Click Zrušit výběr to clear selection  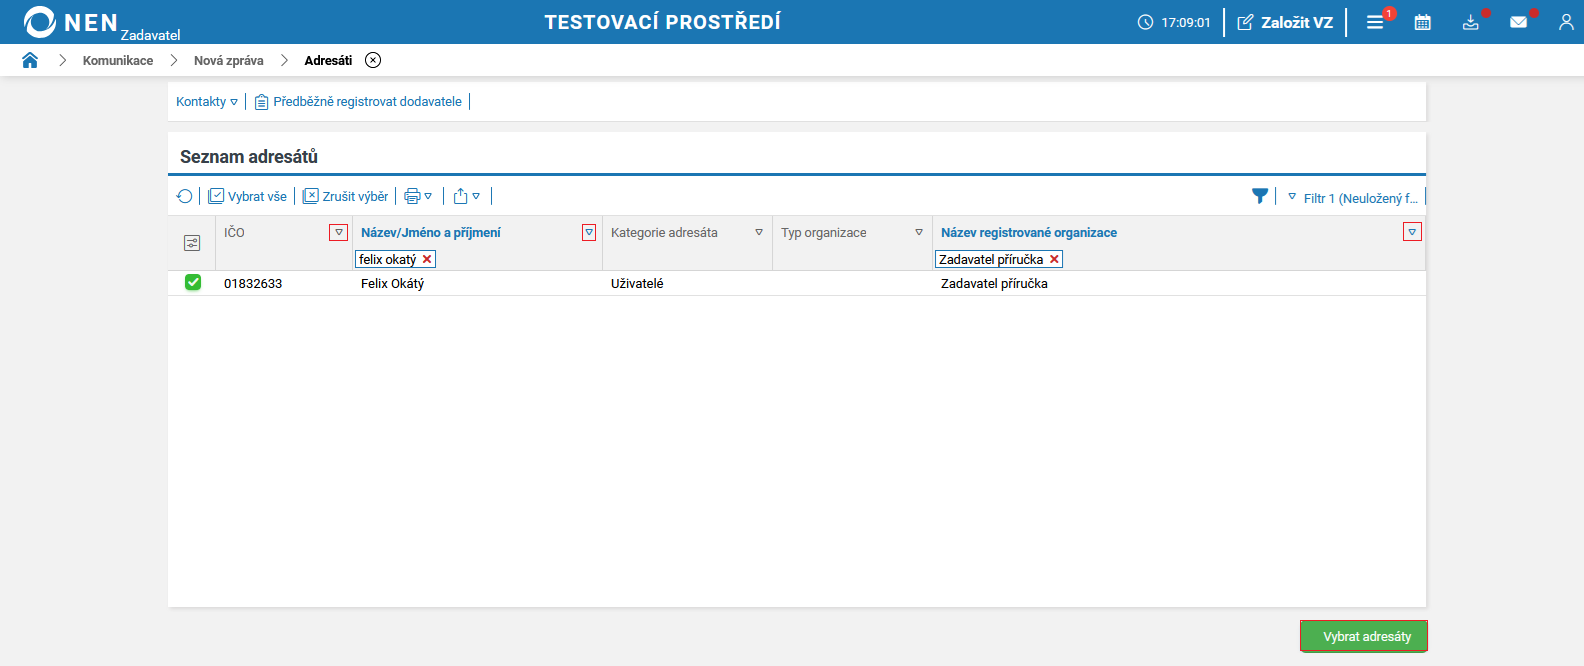pos(345,196)
